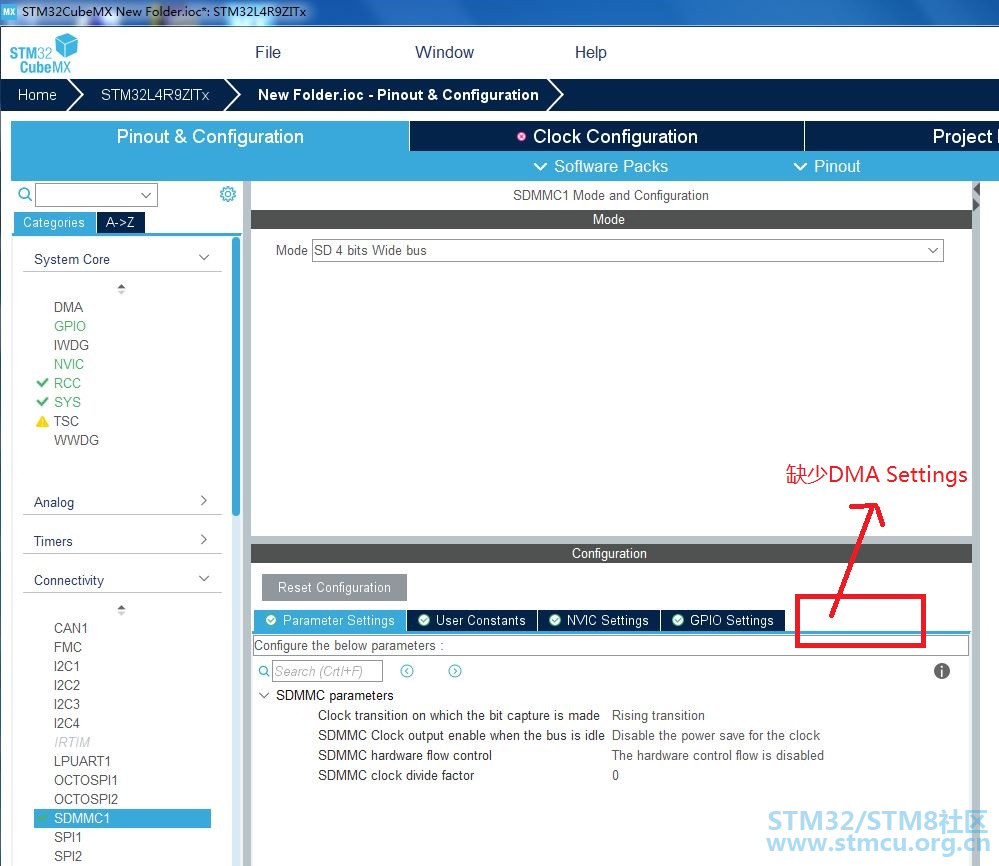
Task: Switch to the Clock Configuration tab
Action: click(x=607, y=136)
